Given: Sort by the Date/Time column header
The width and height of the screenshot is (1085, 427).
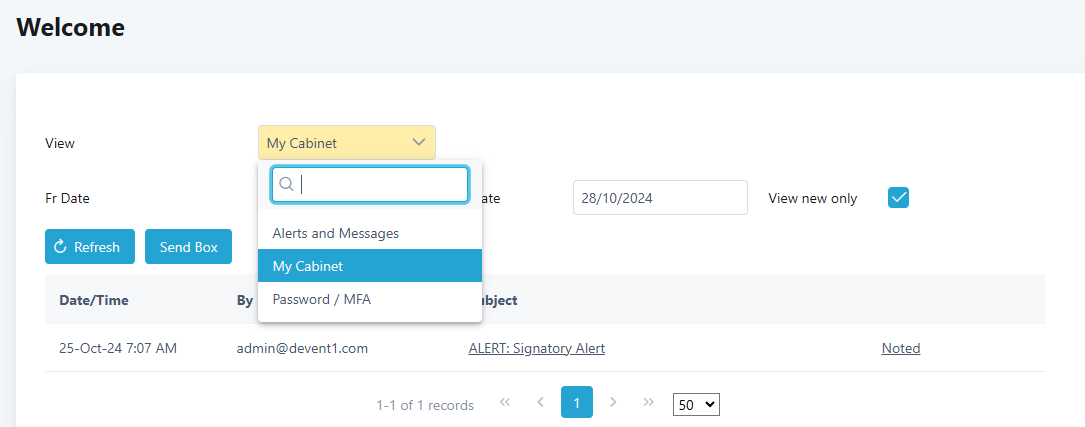Looking at the screenshot, I should (94, 300).
